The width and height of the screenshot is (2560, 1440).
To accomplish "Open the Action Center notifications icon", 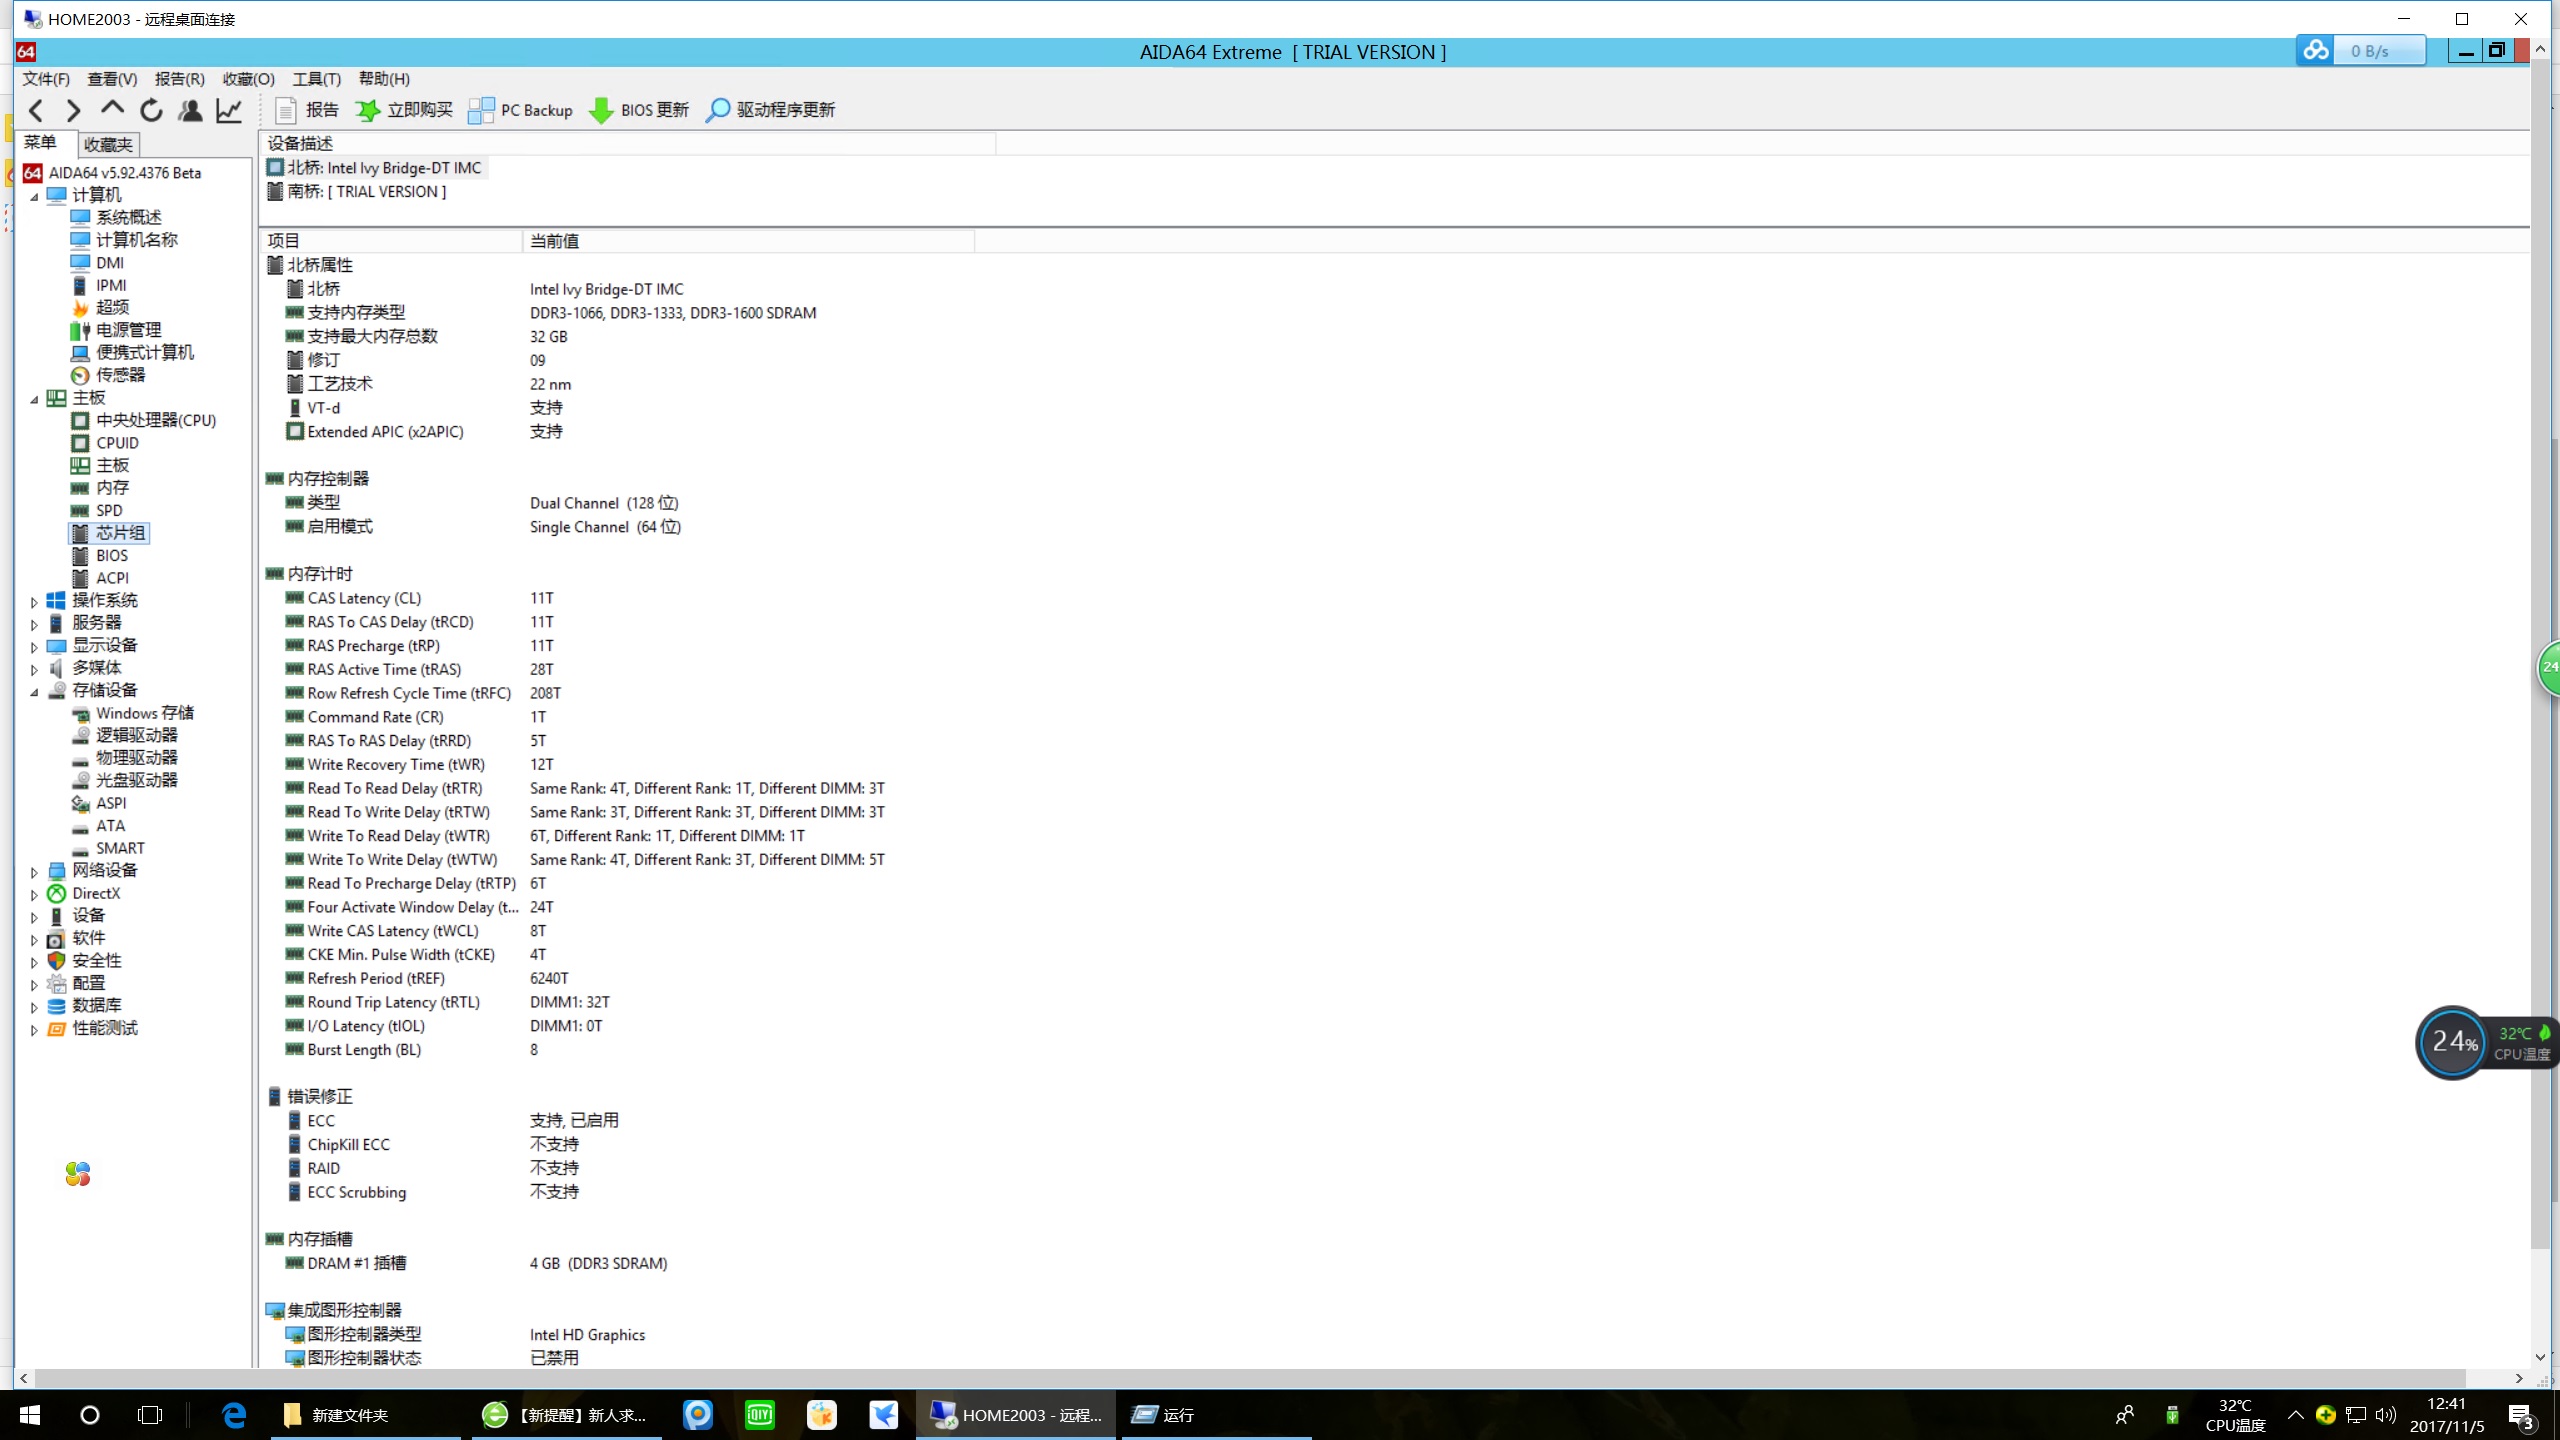I will point(2521,1416).
